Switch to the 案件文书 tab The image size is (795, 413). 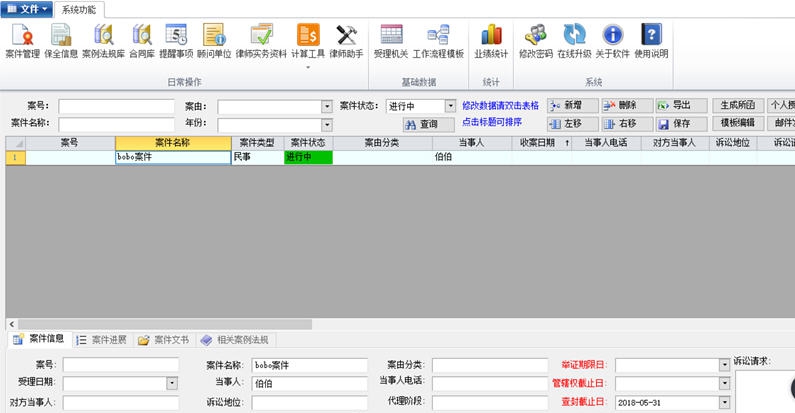pos(164,340)
